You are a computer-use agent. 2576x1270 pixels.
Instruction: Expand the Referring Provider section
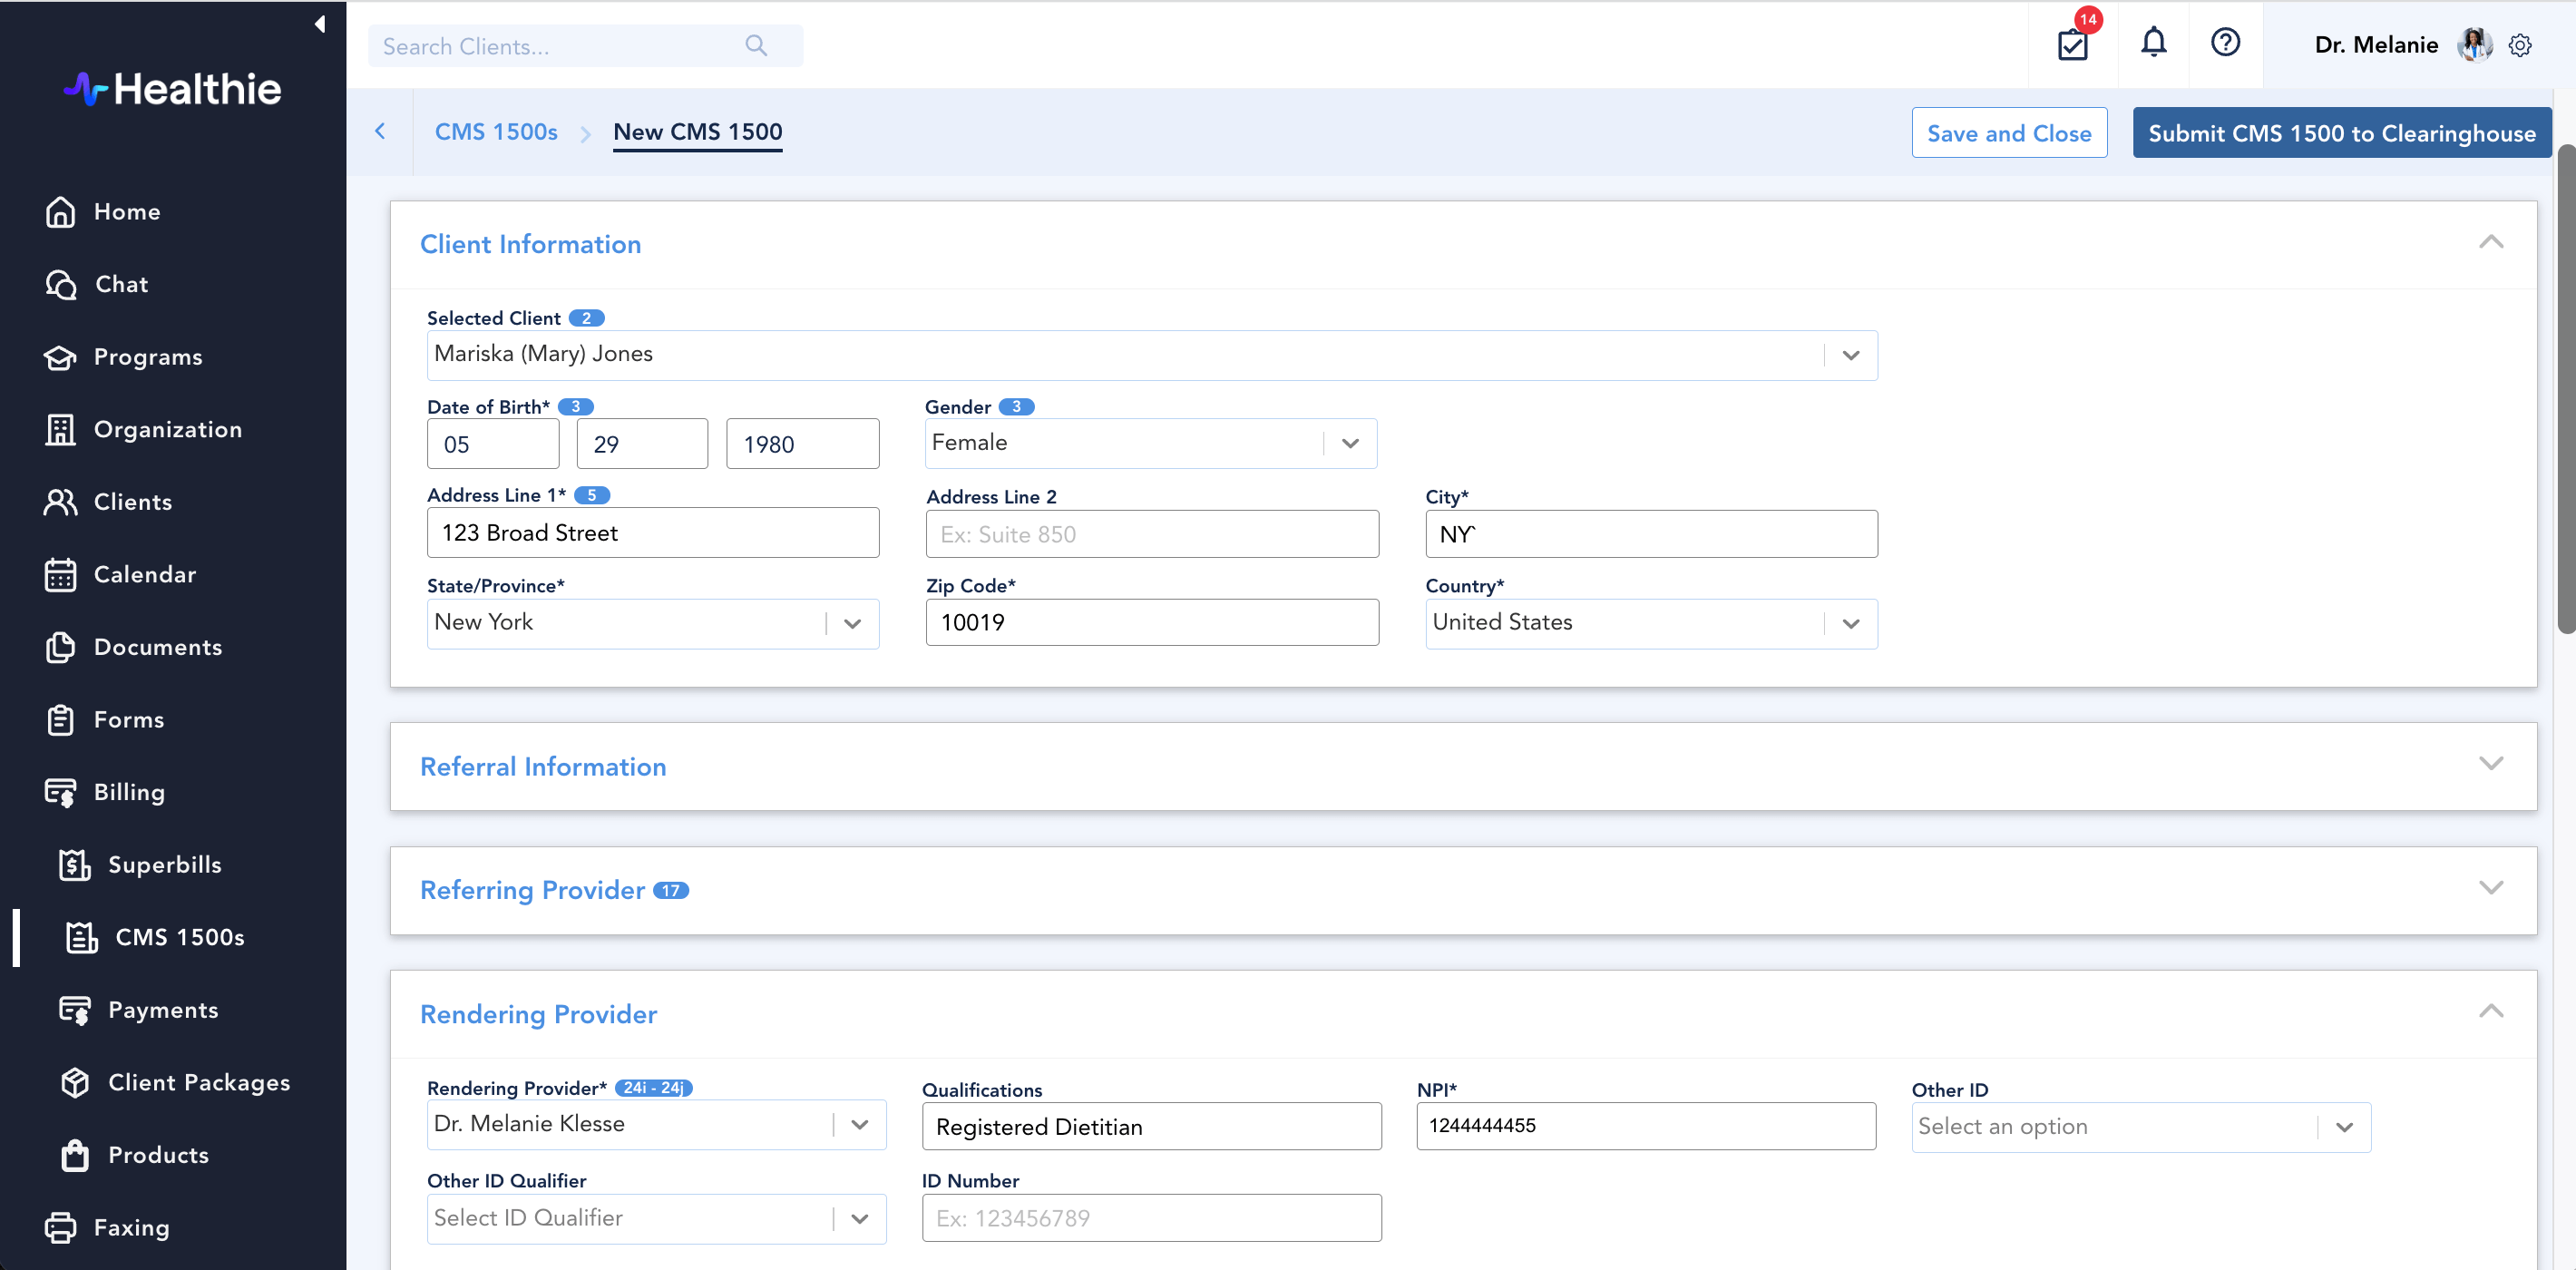(x=2492, y=887)
